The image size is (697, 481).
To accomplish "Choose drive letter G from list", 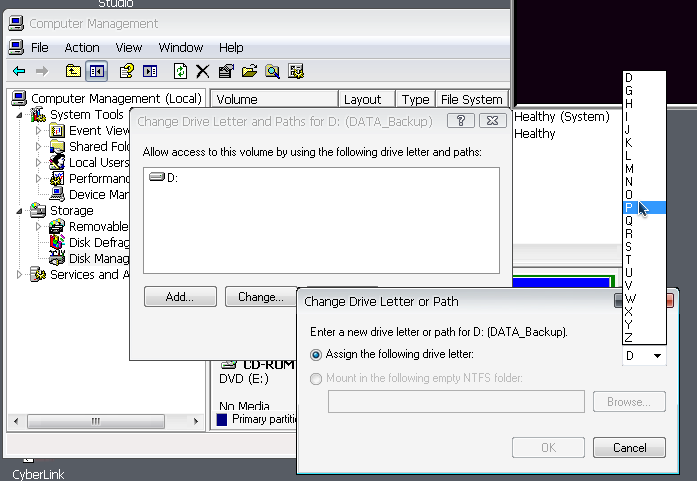I will click(x=644, y=91).
